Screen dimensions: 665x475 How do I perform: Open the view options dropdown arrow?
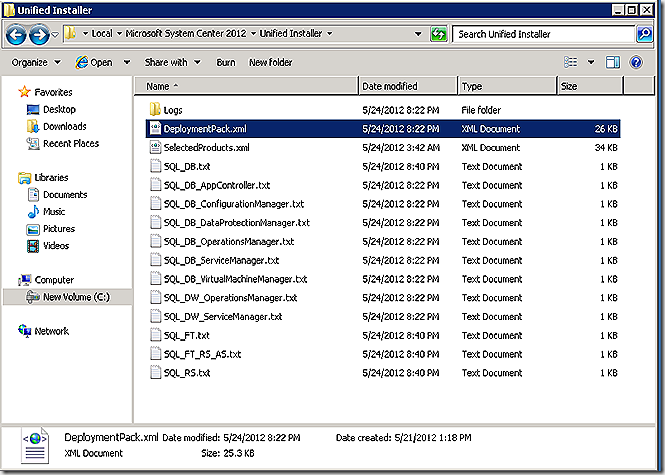point(591,62)
